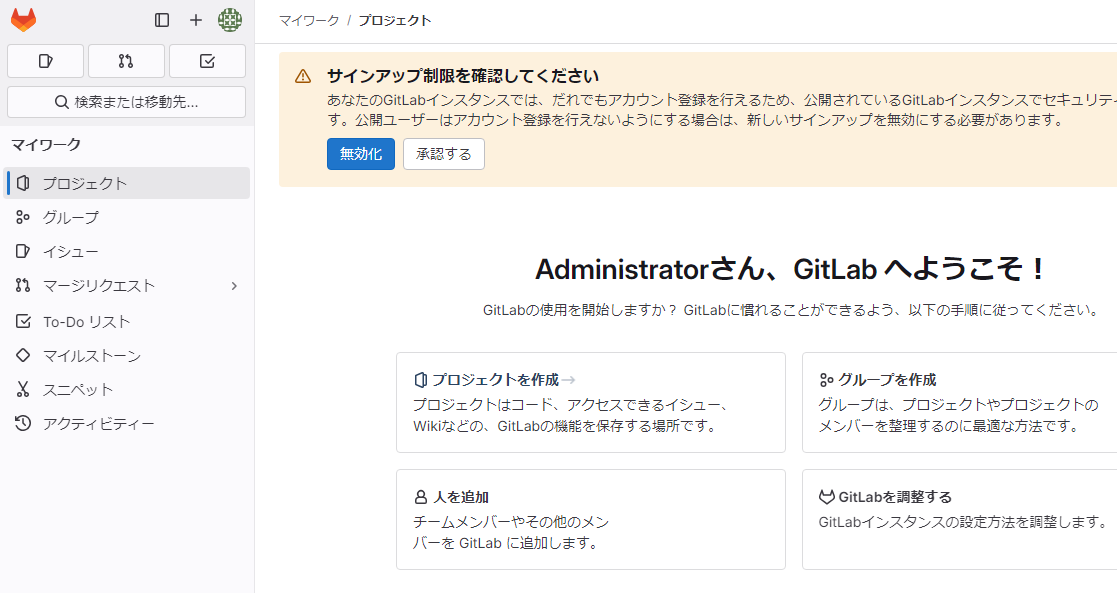Open the GitLabを調整する card link
1117x593 pixels.
coord(896,496)
